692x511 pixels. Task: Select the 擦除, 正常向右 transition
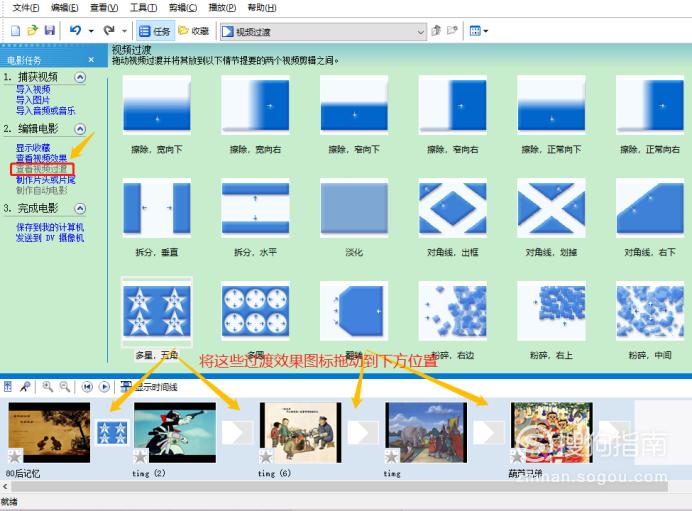650,105
